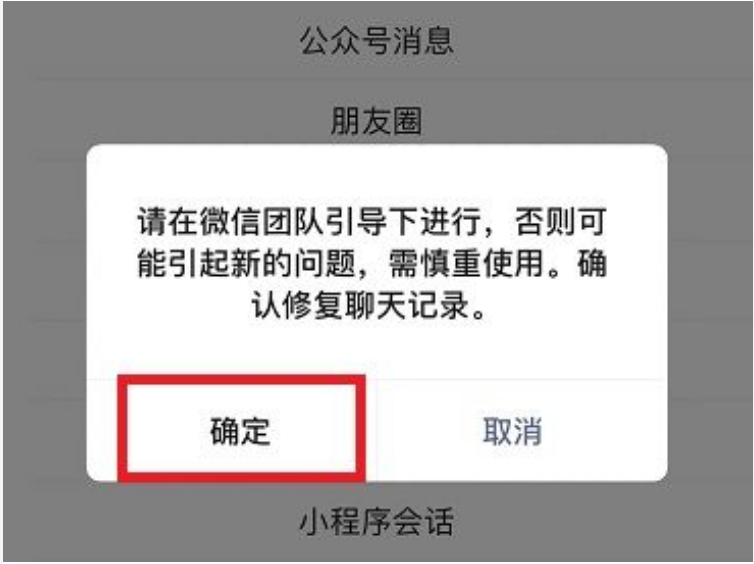
Task: Tap the blue 取消 cancel text
Action: pyautogui.click(x=513, y=430)
